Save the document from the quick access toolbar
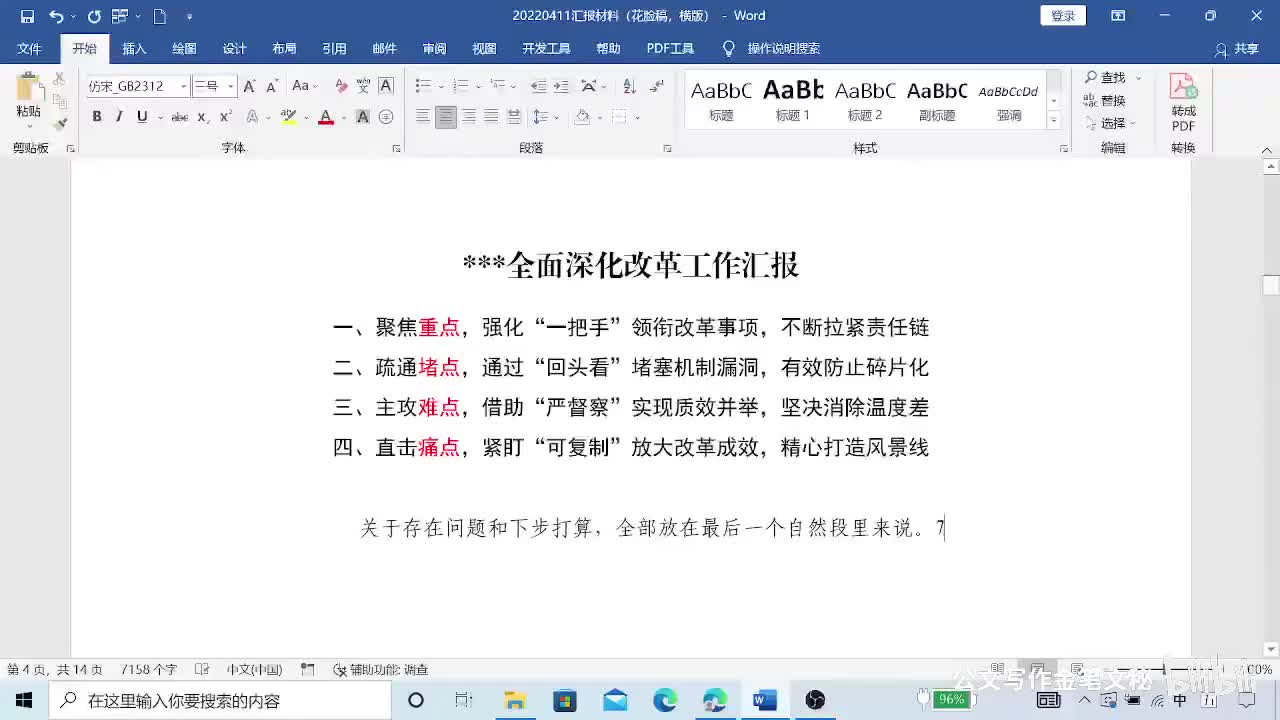The height and width of the screenshot is (720, 1280). pos(27,16)
